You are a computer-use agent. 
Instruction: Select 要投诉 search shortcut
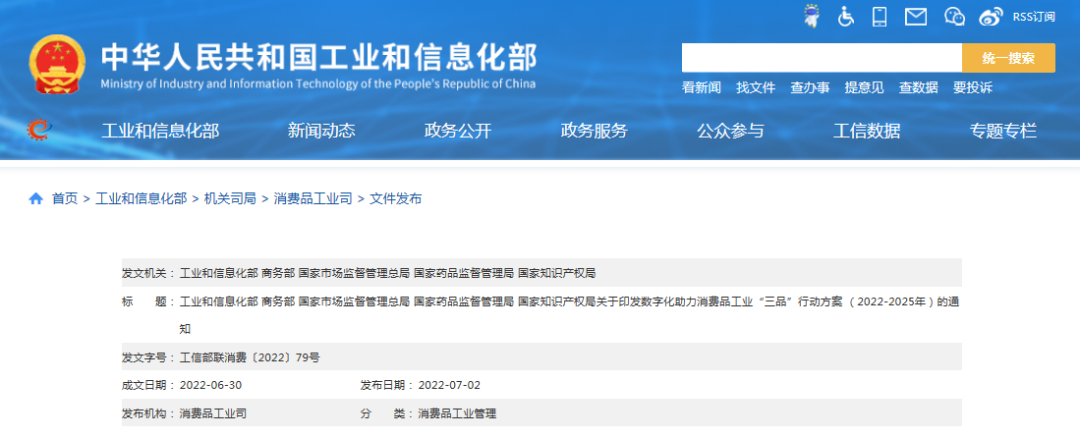click(973, 88)
